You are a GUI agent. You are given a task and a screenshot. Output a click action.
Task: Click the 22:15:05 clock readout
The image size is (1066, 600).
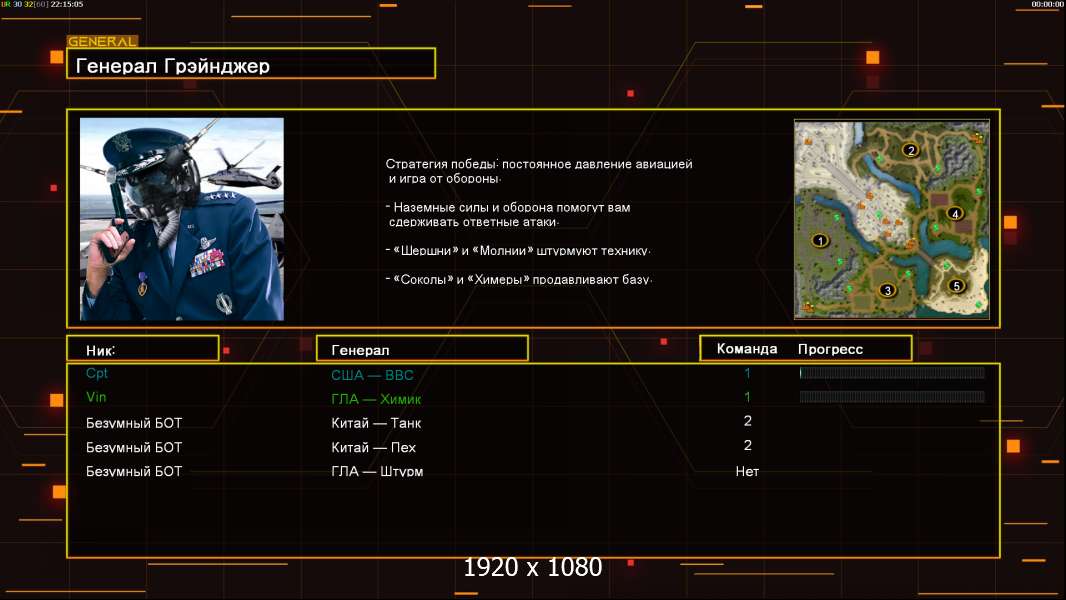coord(67,4)
